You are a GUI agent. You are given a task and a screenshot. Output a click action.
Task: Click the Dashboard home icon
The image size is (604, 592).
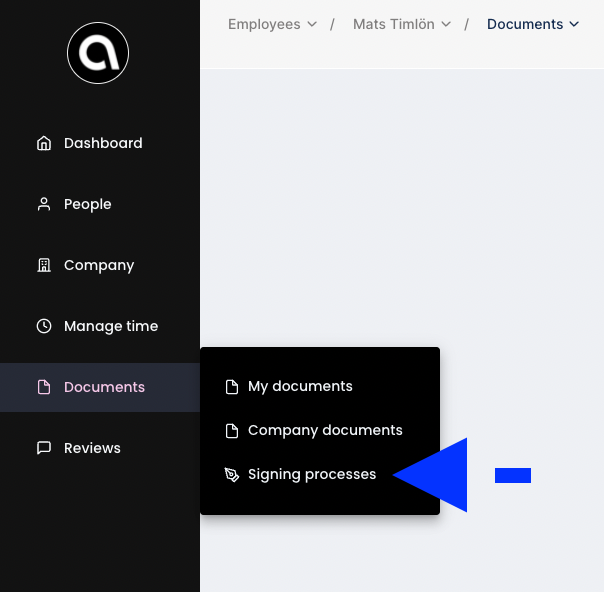pyautogui.click(x=44, y=143)
